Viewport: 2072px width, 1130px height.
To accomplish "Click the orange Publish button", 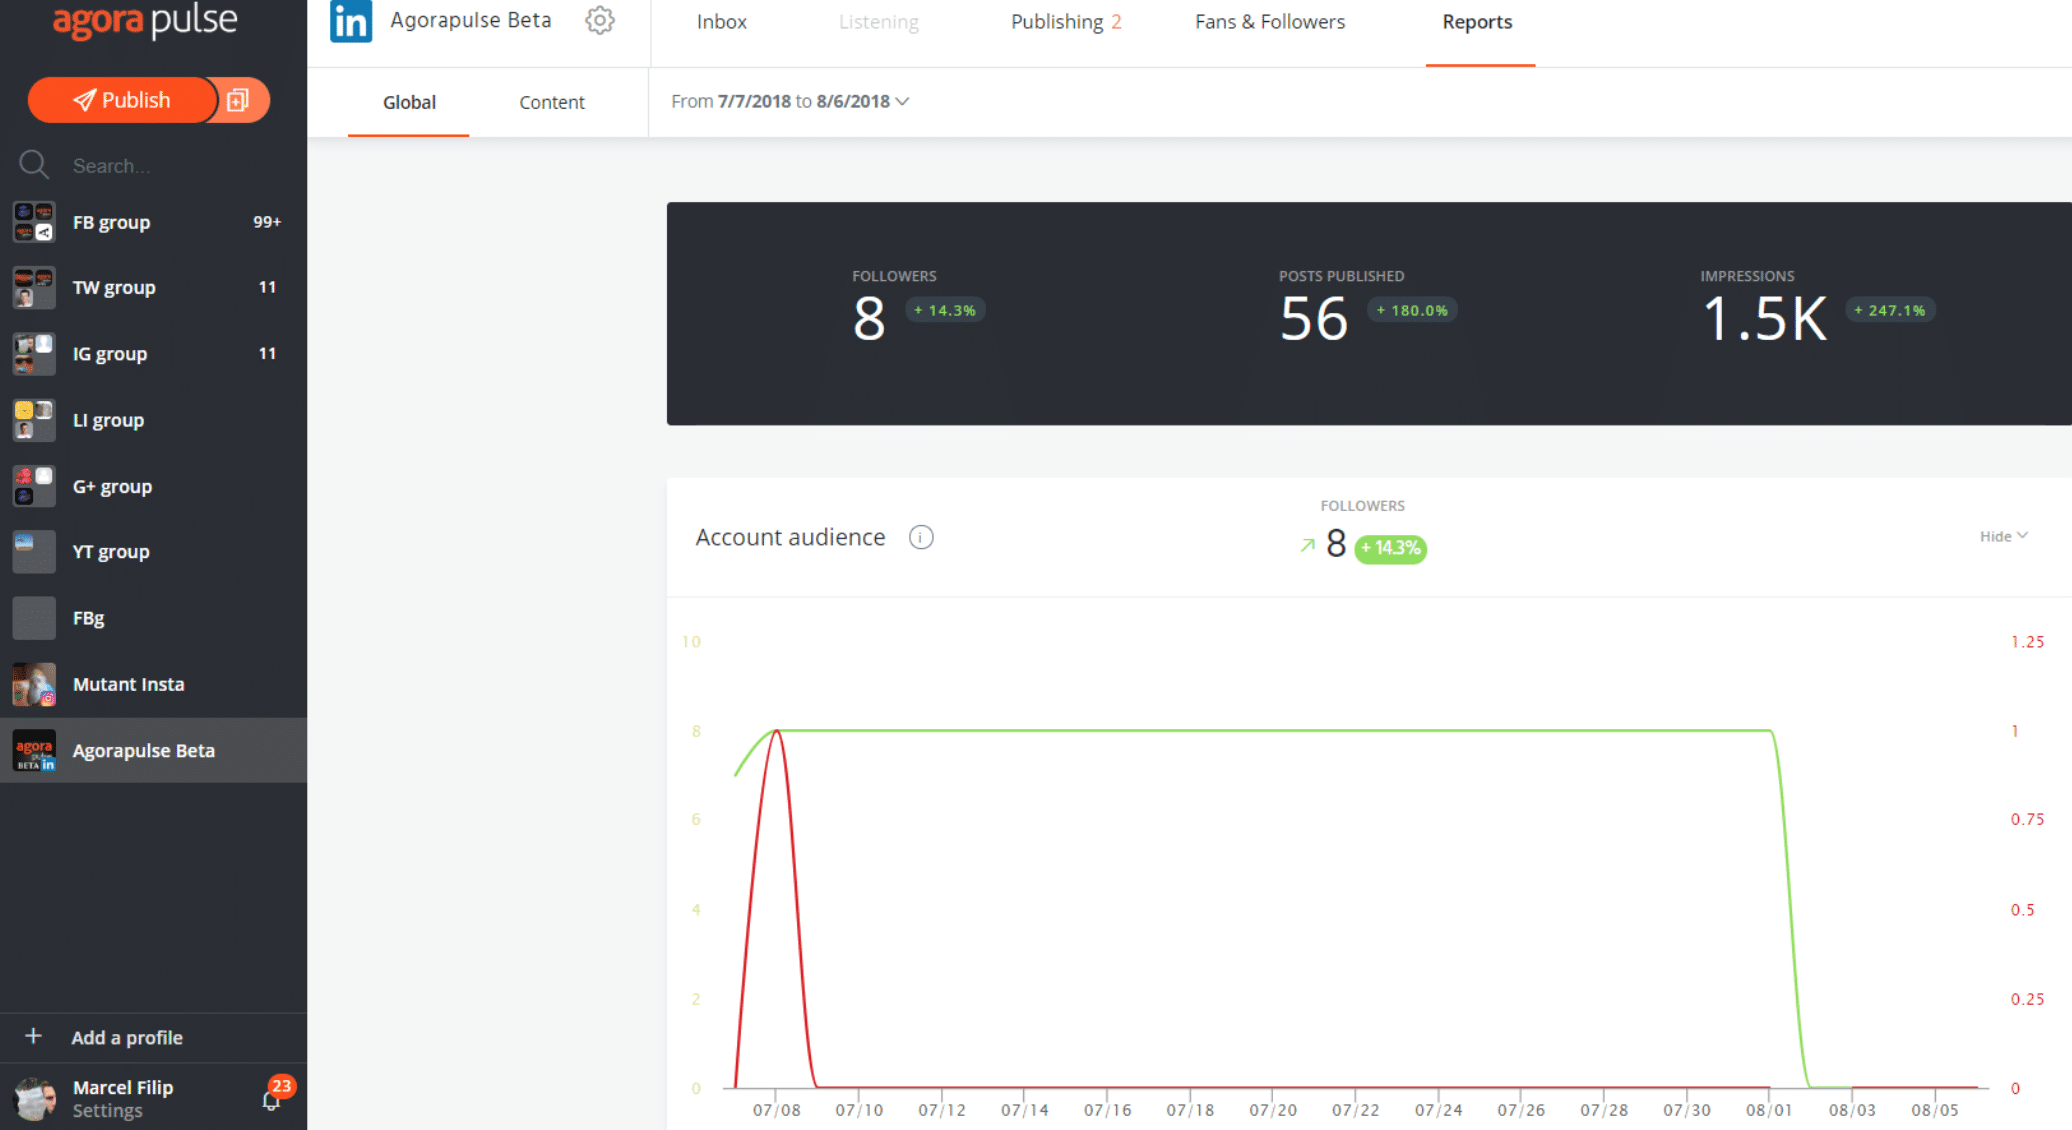I will coord(122,100).
